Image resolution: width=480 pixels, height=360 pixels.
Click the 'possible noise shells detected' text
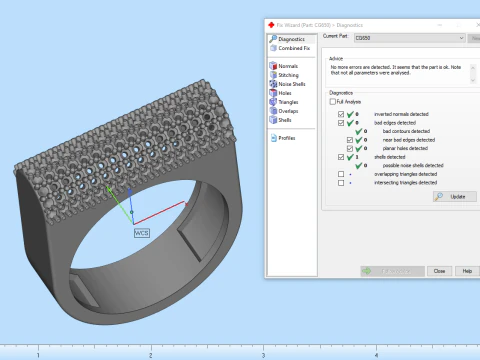(413, 165)
